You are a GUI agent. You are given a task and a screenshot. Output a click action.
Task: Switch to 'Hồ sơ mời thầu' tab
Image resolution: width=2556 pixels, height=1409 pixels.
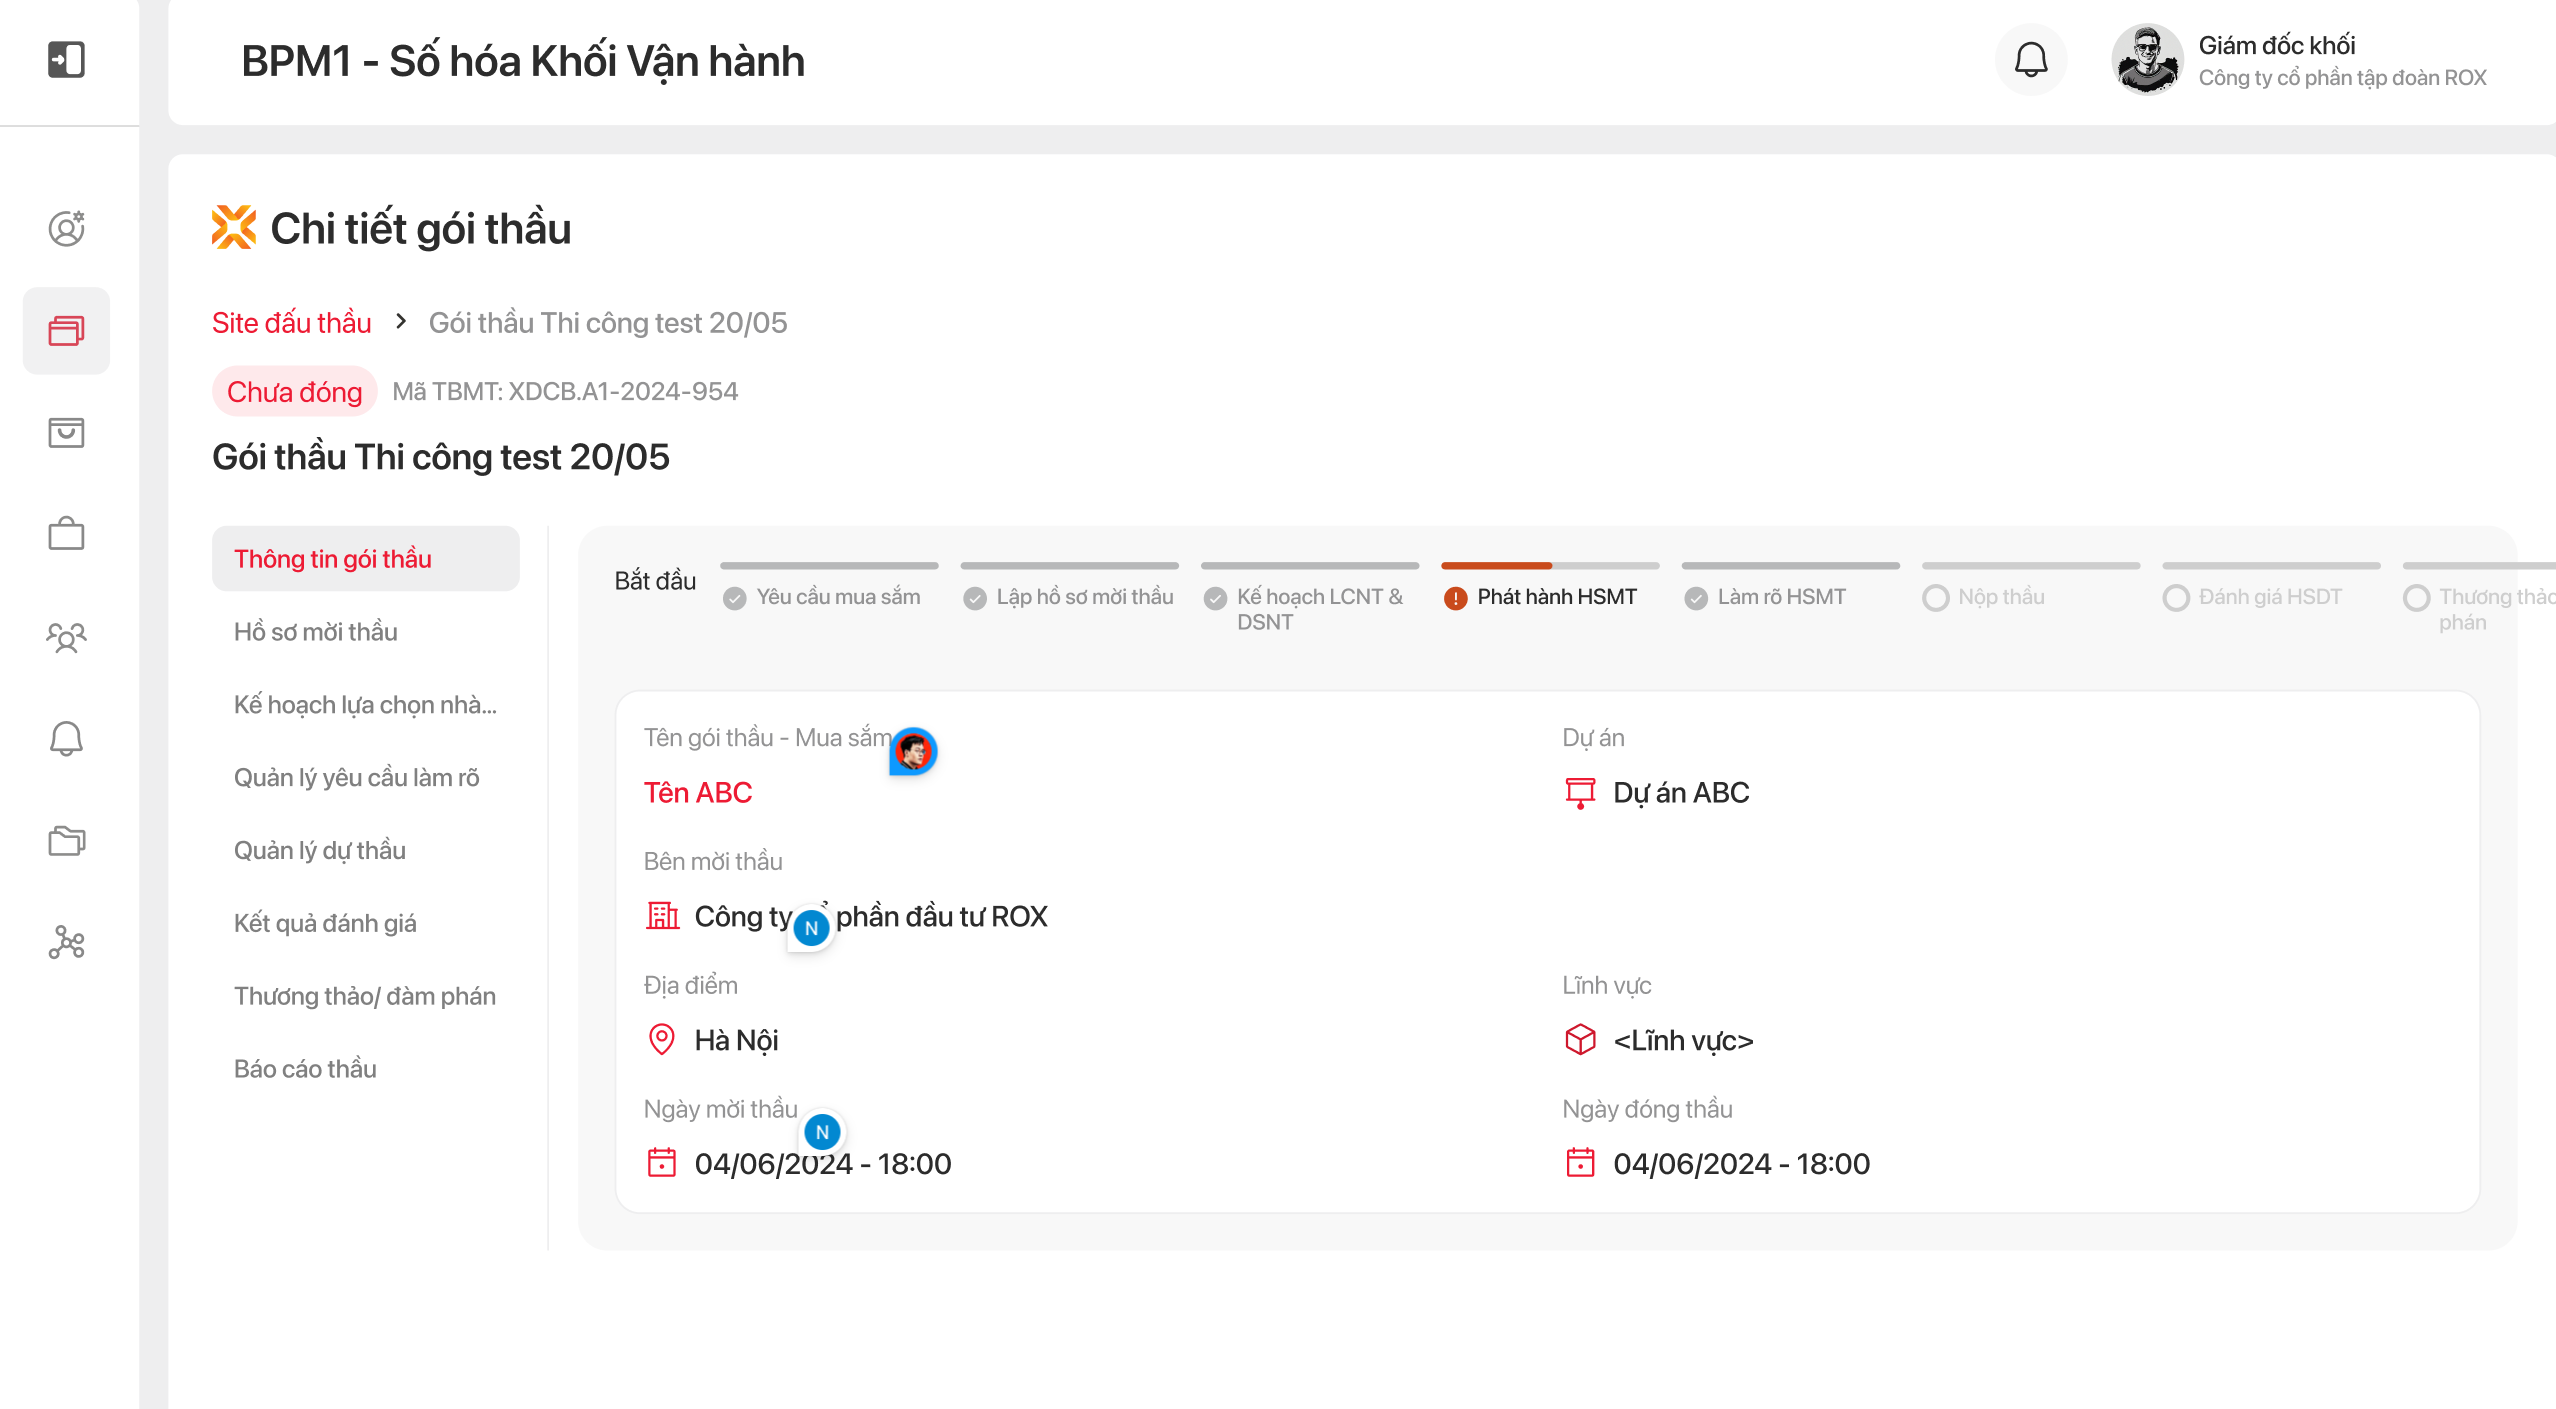(x=316, y=632)
